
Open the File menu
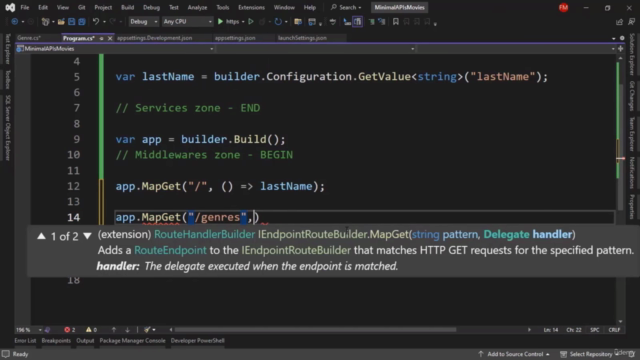[x=25, y=7]
